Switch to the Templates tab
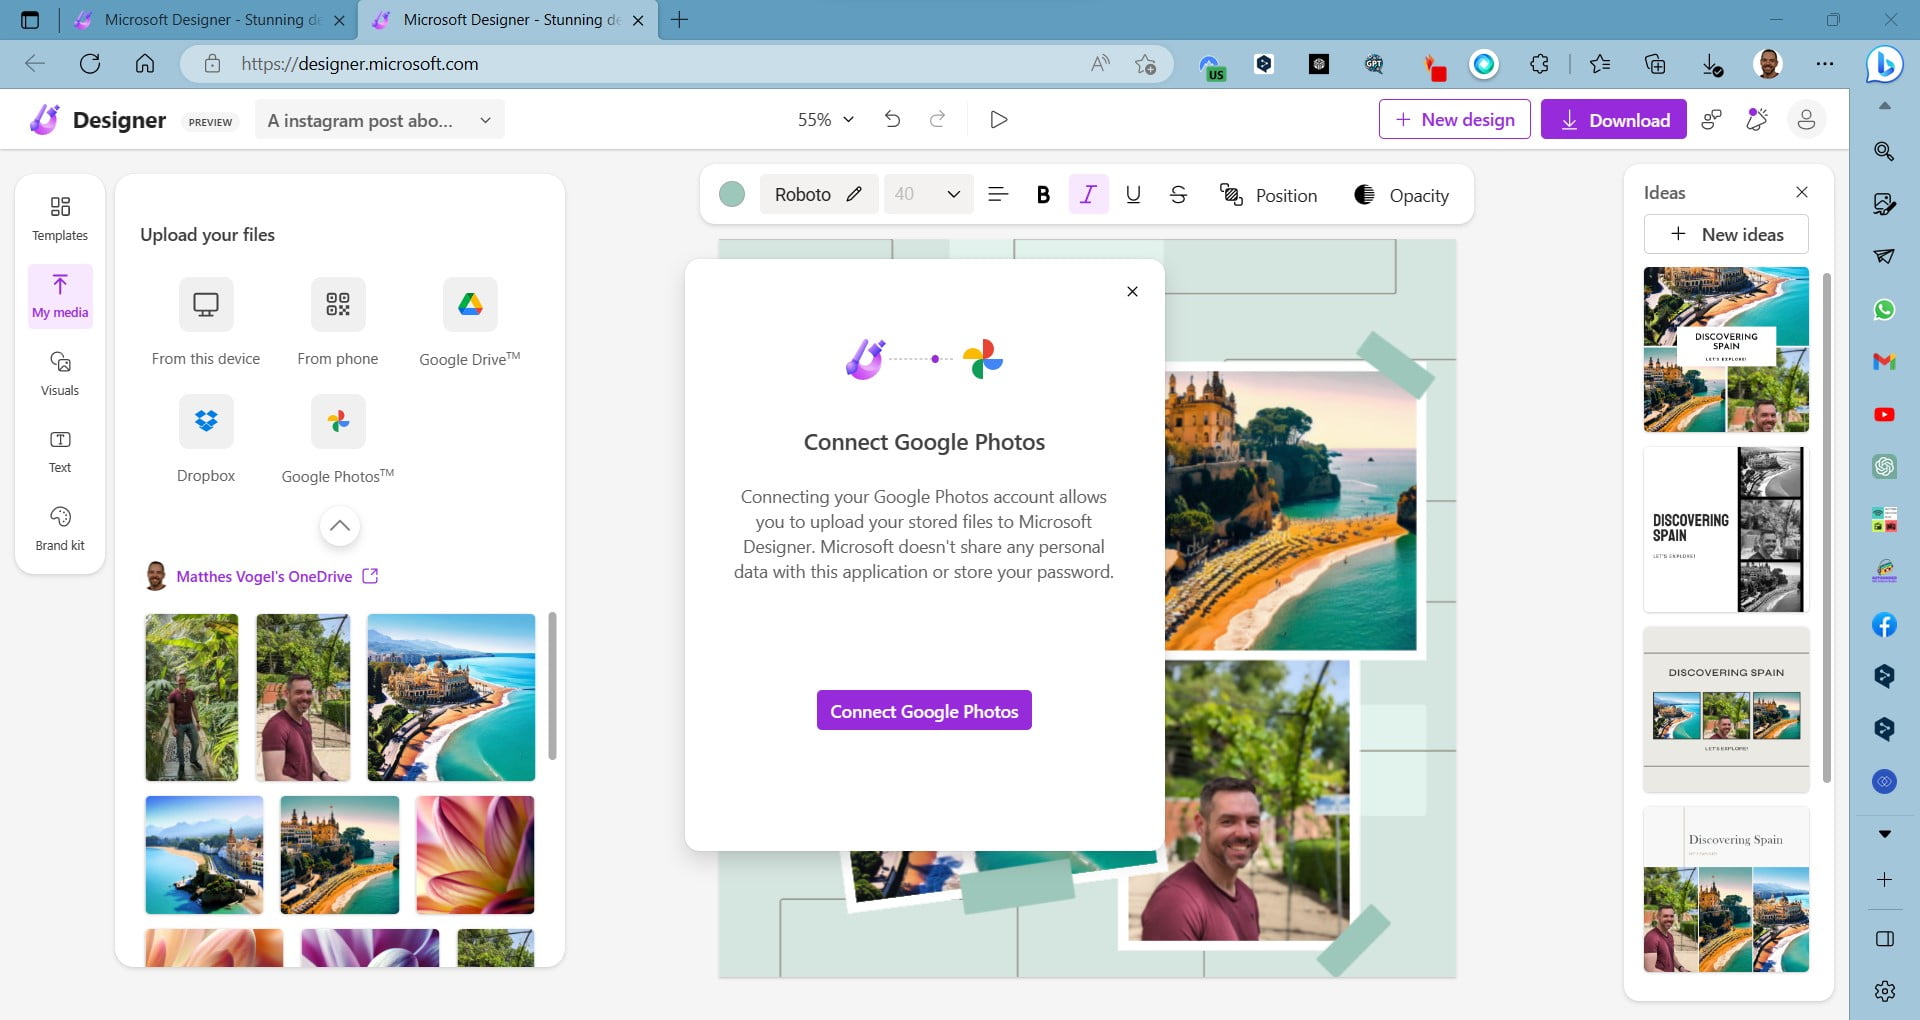Image resolution: width=1920 pixels, height=1020 pixels. (x=60, y=218)
